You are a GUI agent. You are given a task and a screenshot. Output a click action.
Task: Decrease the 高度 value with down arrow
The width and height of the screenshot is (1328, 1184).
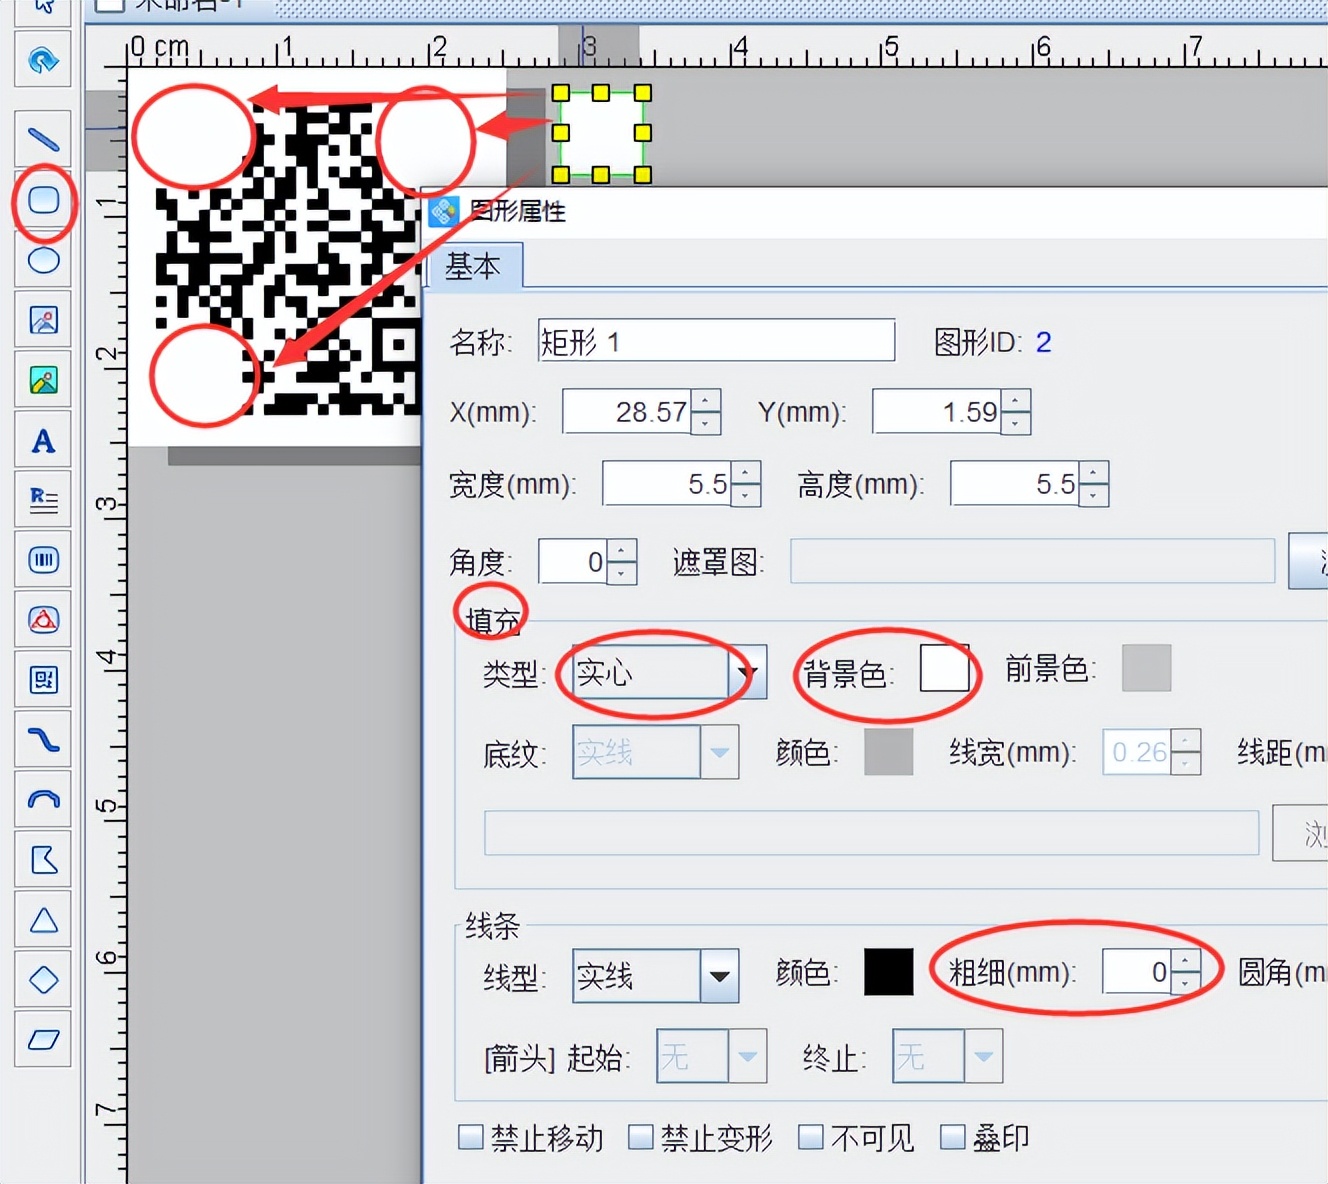tap(1094, 495)
